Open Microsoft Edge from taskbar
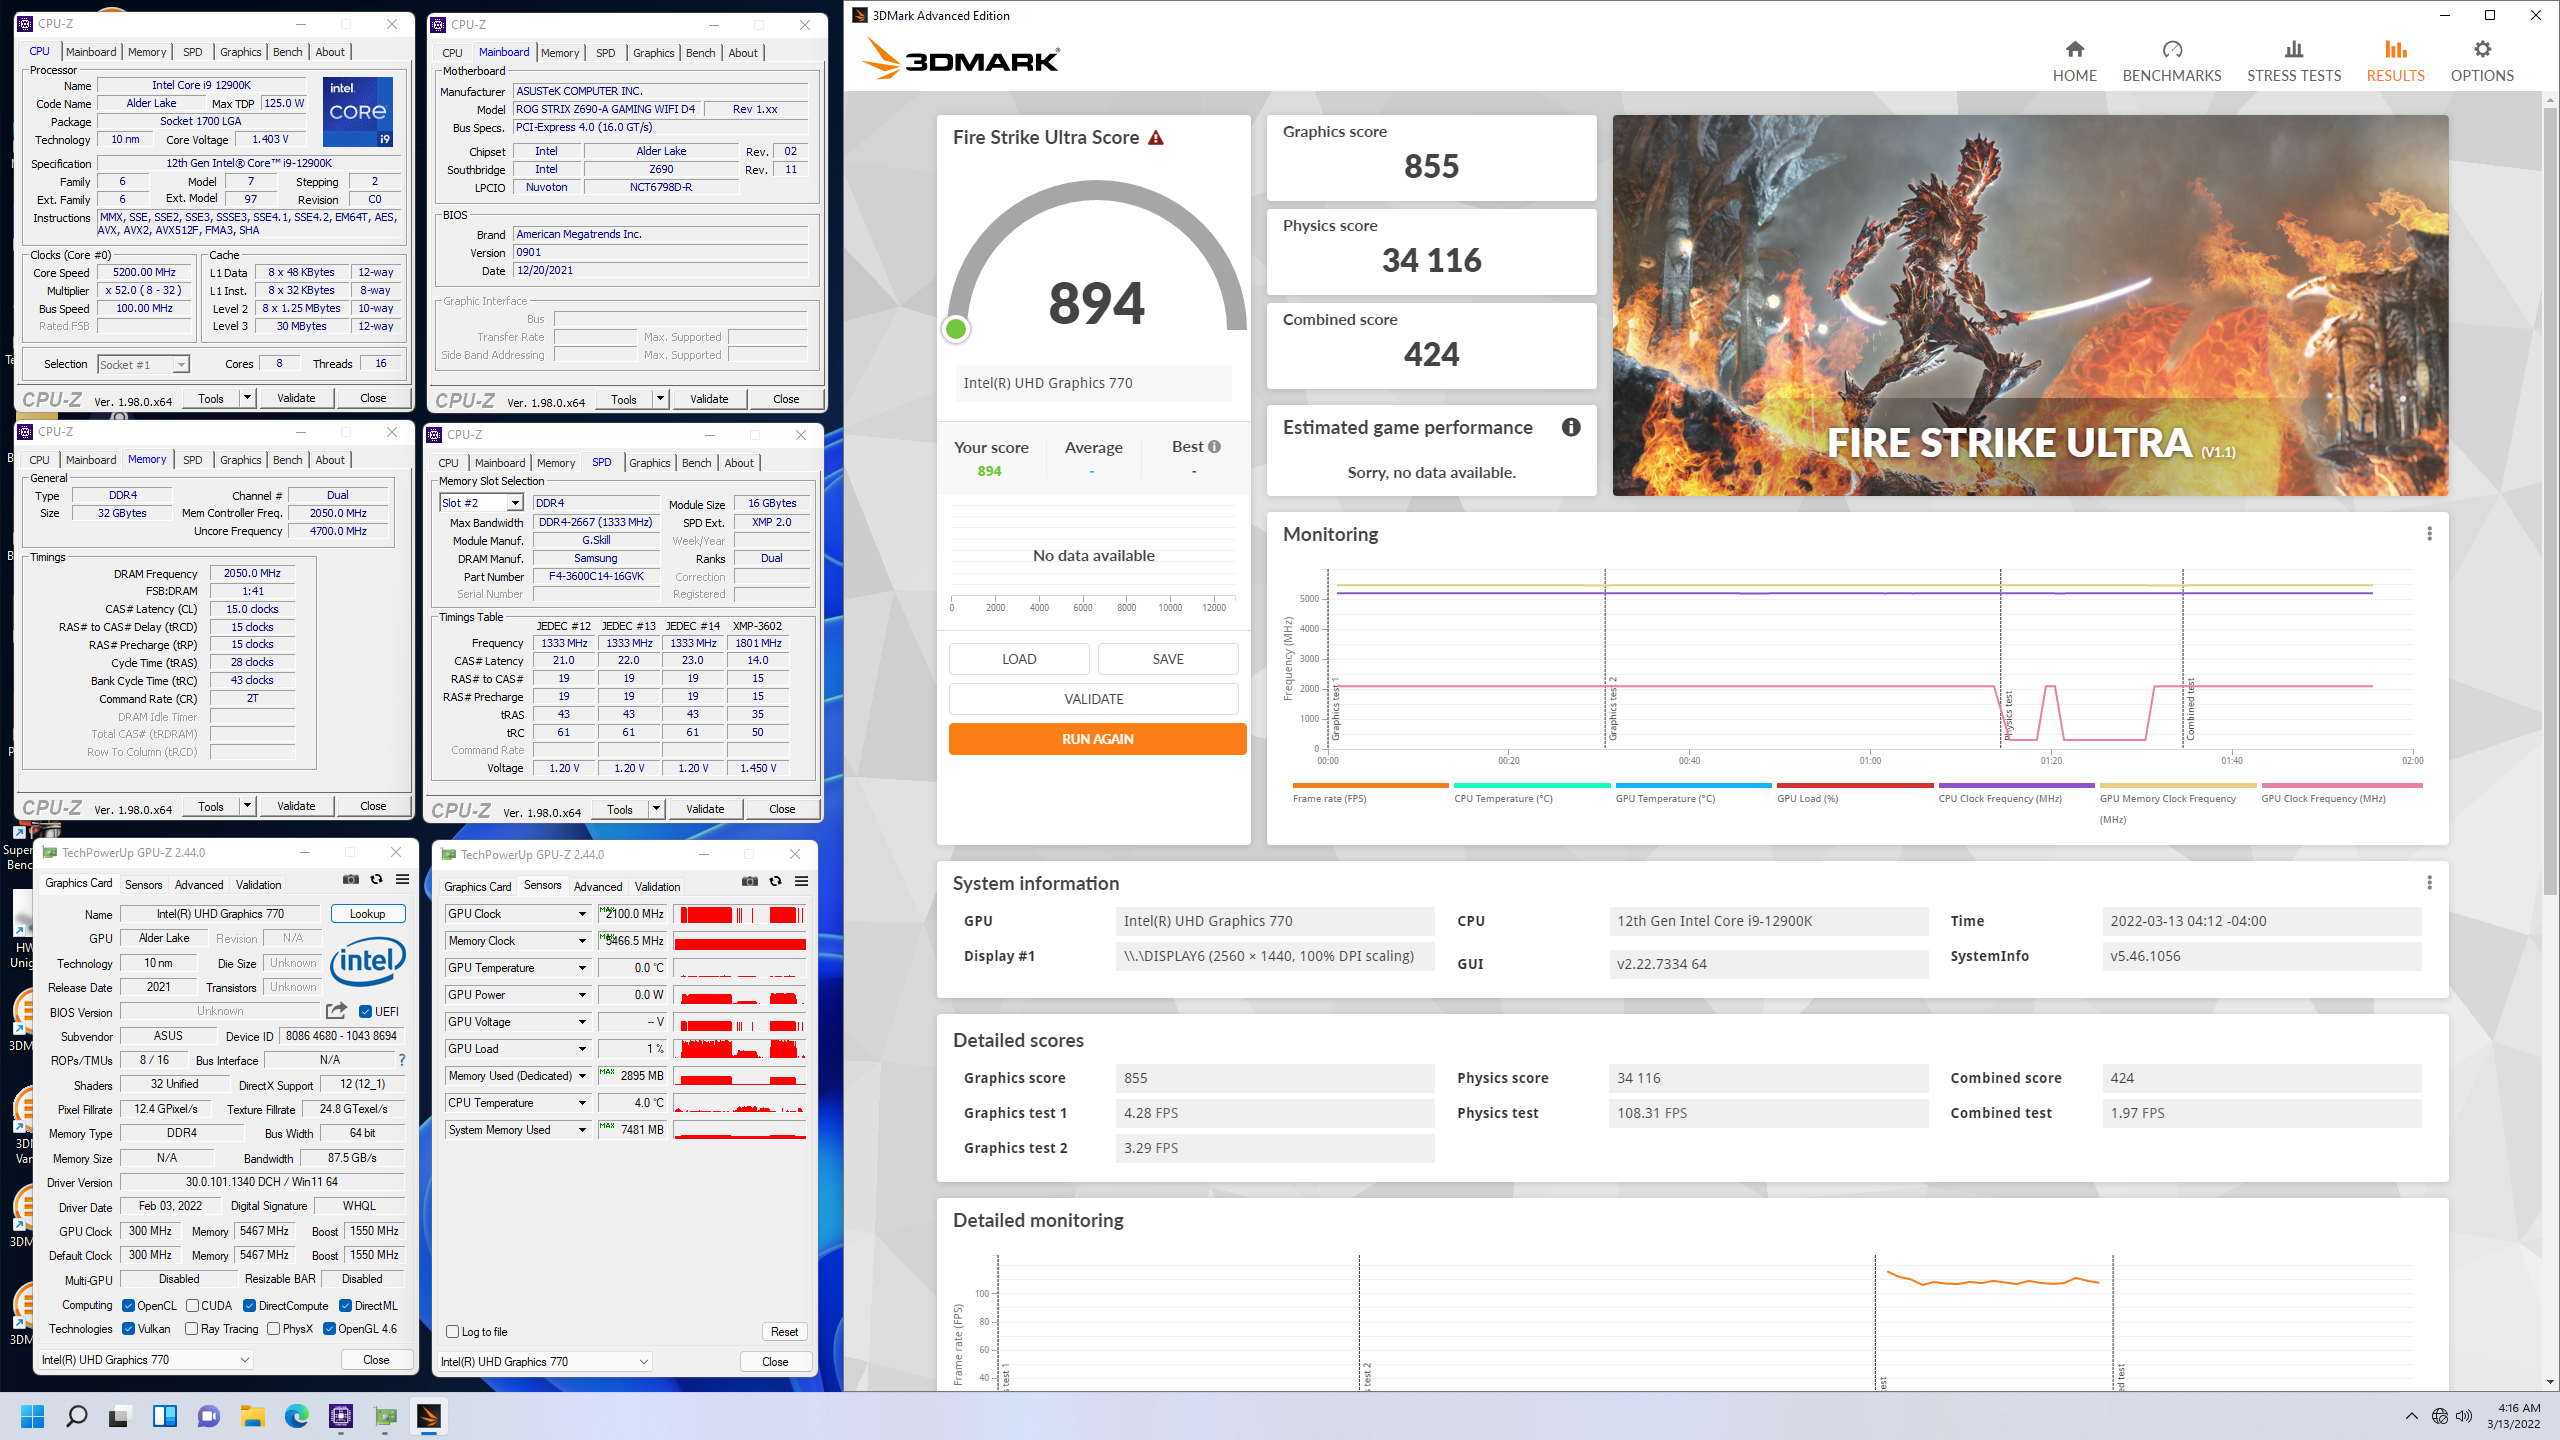Image resolution: width=2560 pixels, height=1440 pixels. tap(296, 1416)
